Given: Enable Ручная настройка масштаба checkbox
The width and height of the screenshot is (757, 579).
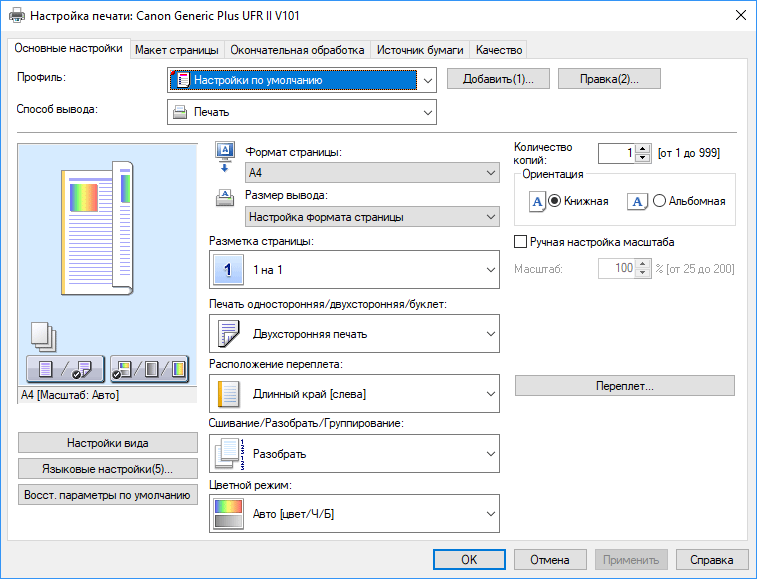Looking at the screenshot, I should (x=520, y=241).
